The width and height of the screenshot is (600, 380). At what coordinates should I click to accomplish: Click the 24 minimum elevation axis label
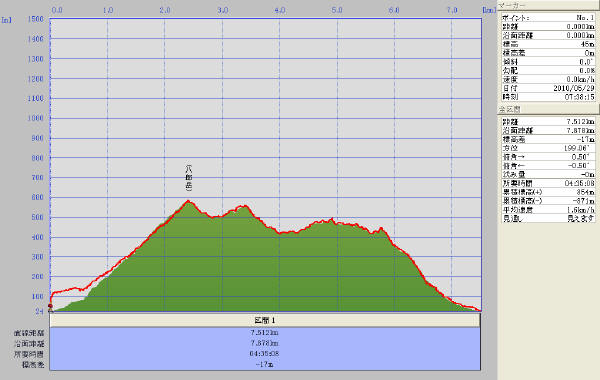click(x=39, y=312)
